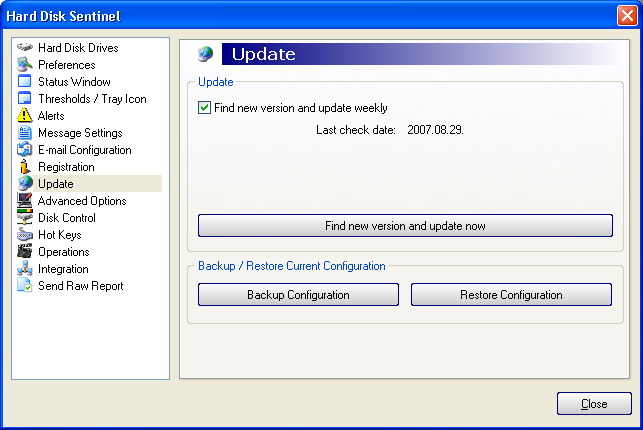Click the Backup Configuration button

point(298,294)
